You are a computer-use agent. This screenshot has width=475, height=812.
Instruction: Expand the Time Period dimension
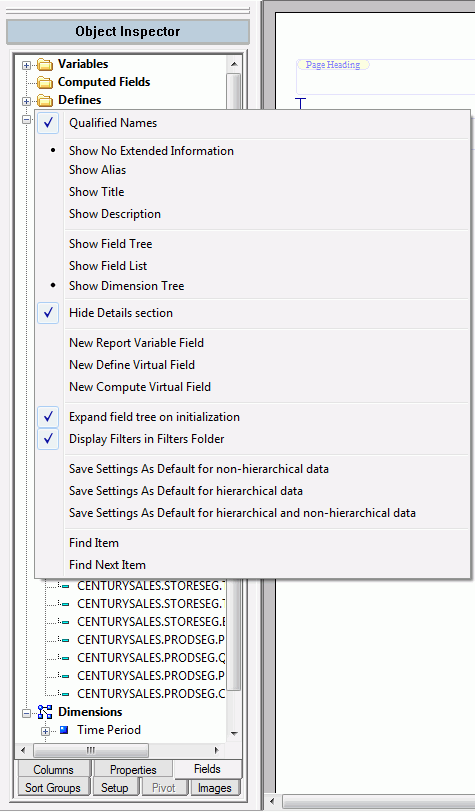coord(46,731)
